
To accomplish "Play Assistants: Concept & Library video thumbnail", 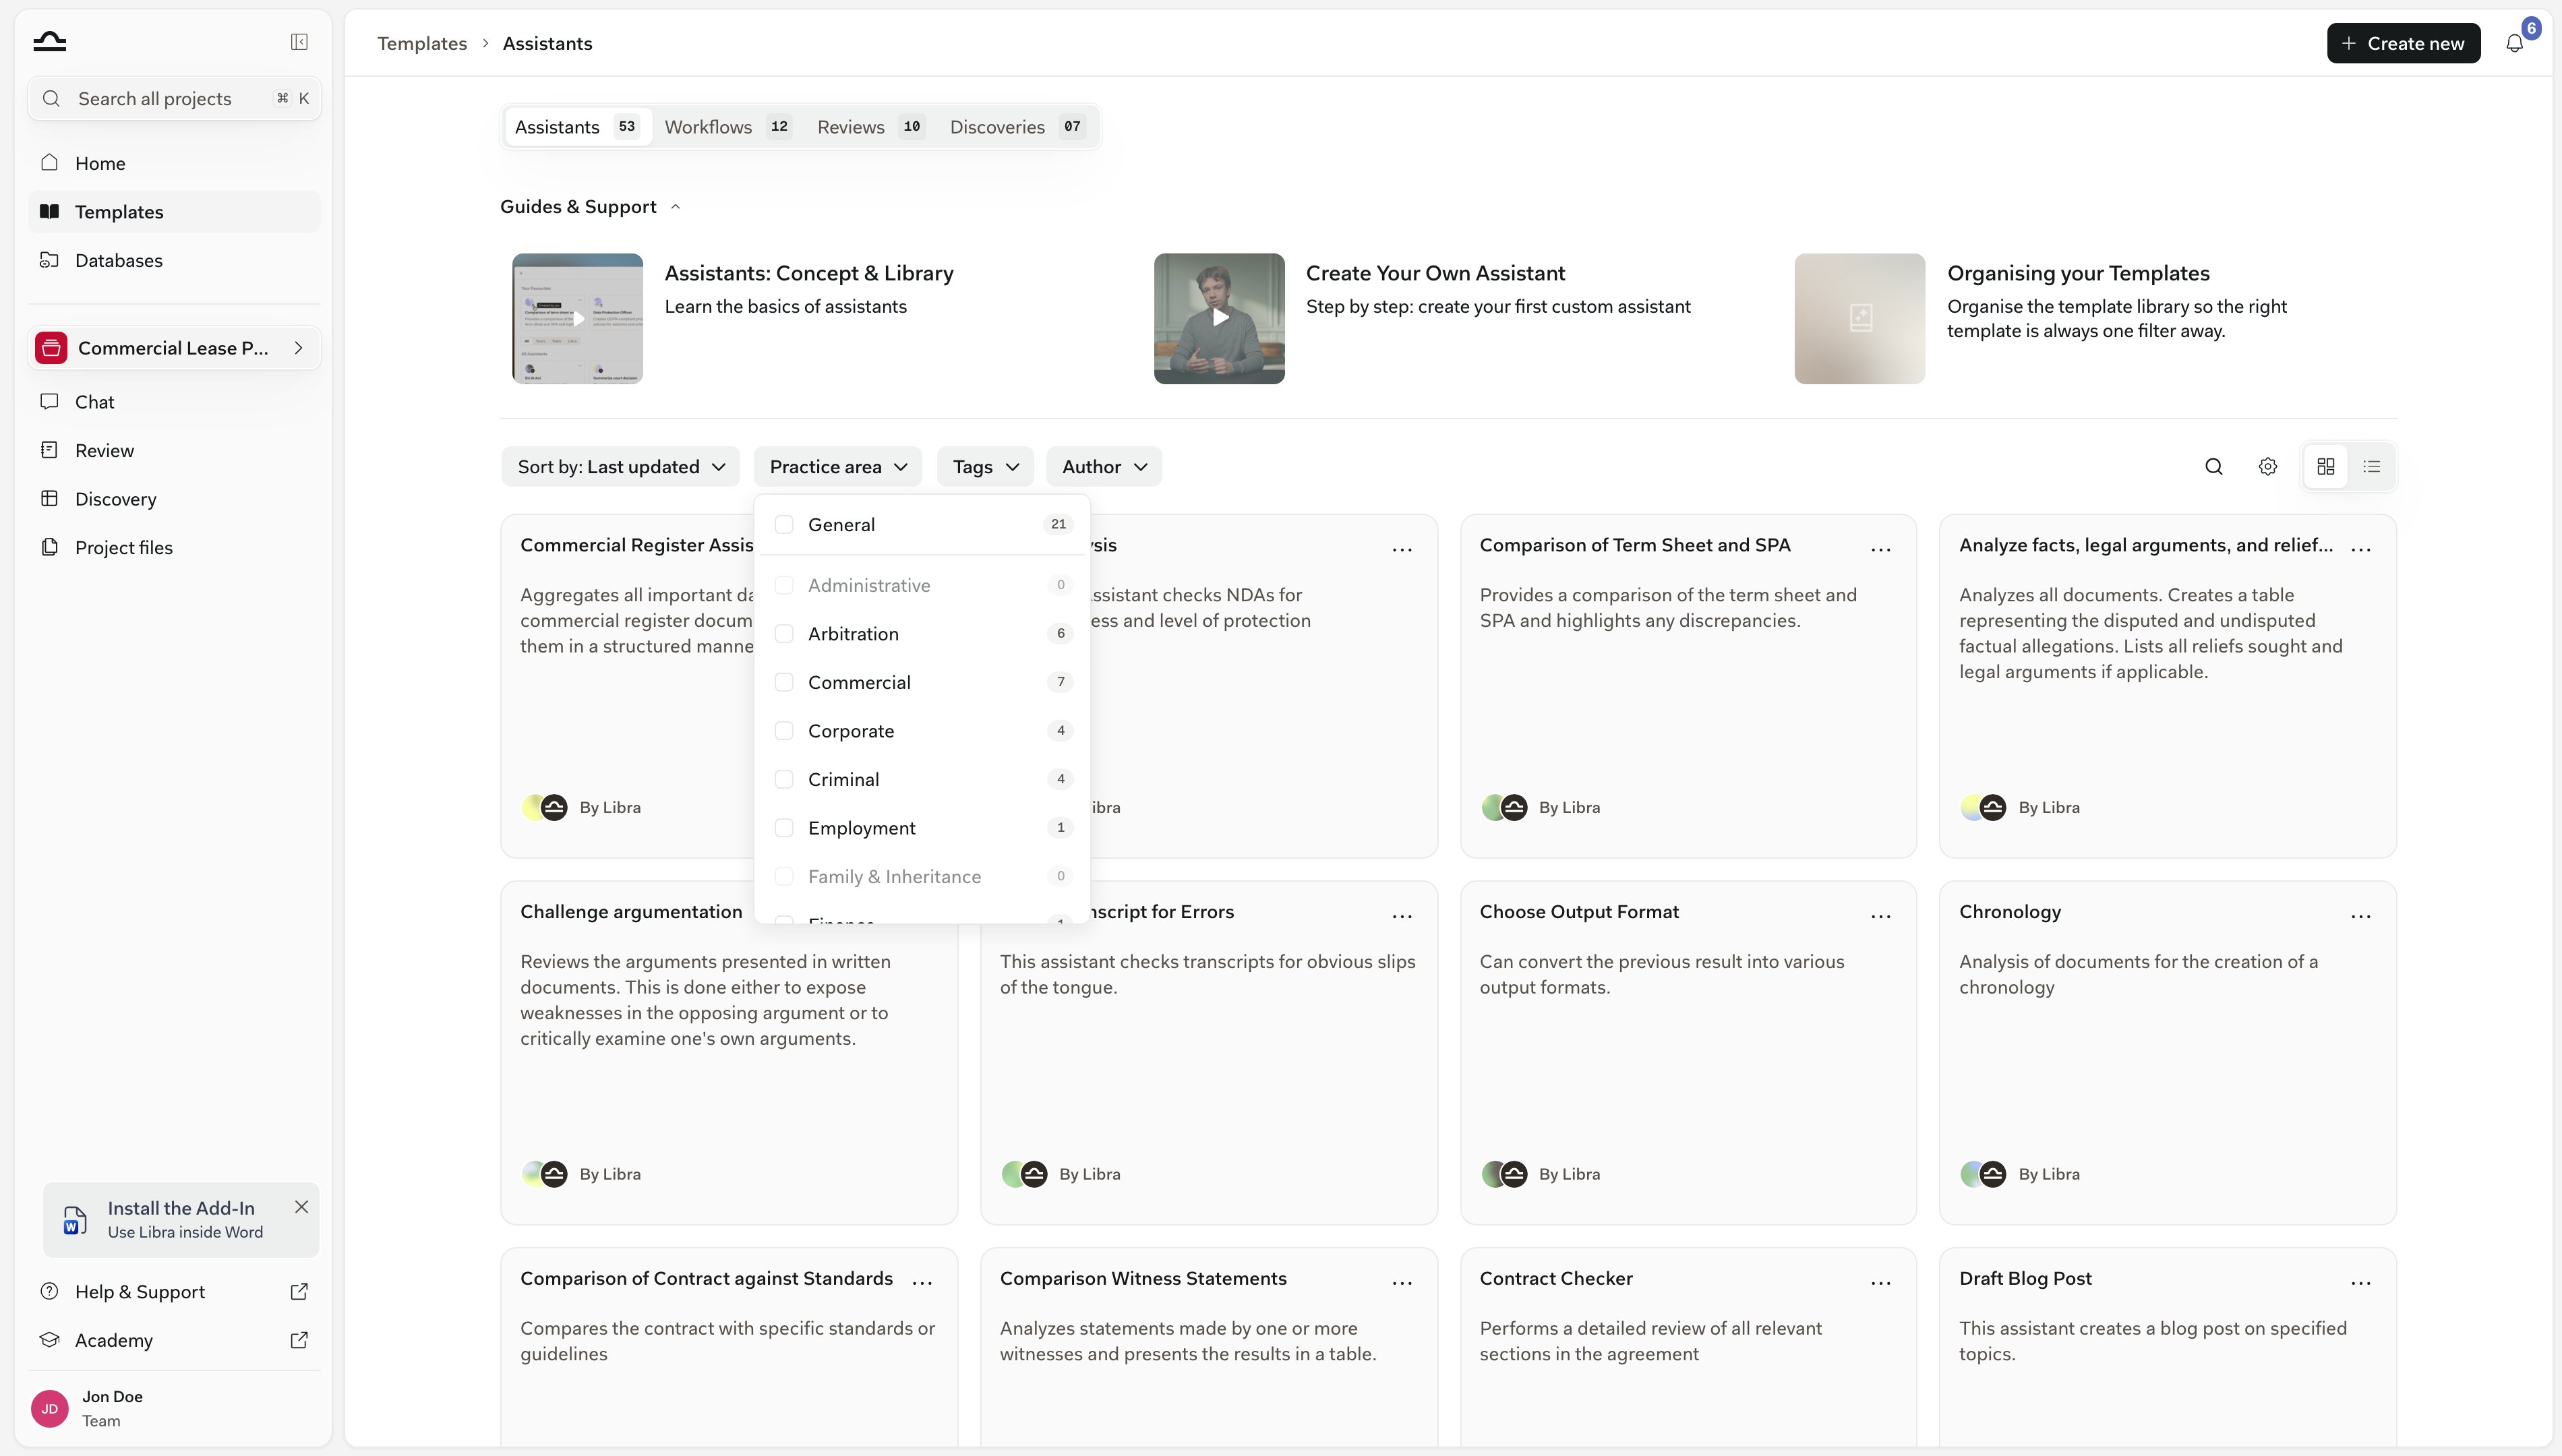I will point(578,318).
